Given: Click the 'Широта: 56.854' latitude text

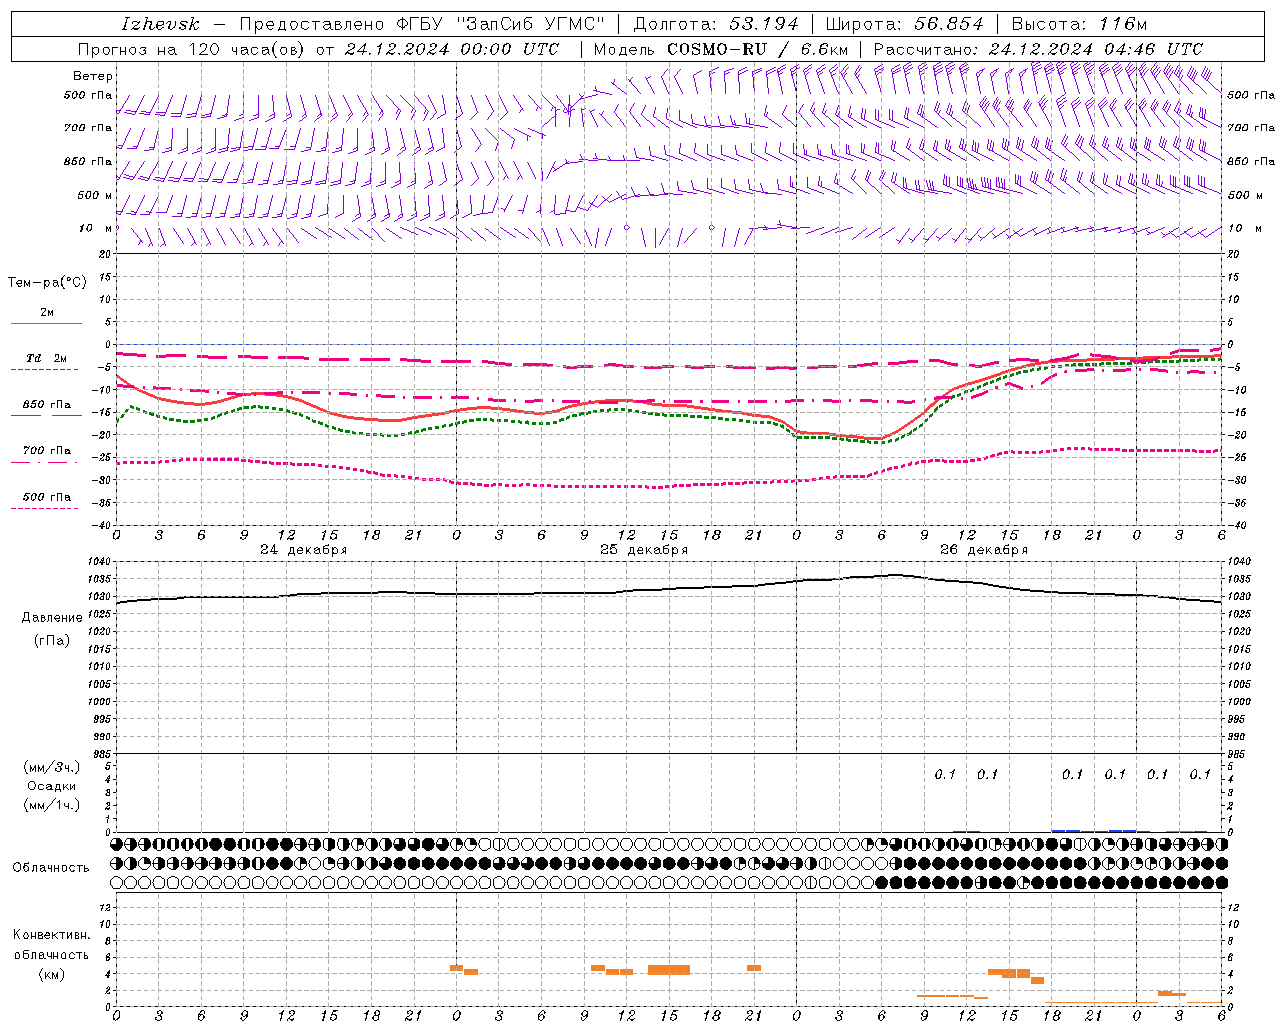Looking at the screenshot, I should click(x=905, y=24).
